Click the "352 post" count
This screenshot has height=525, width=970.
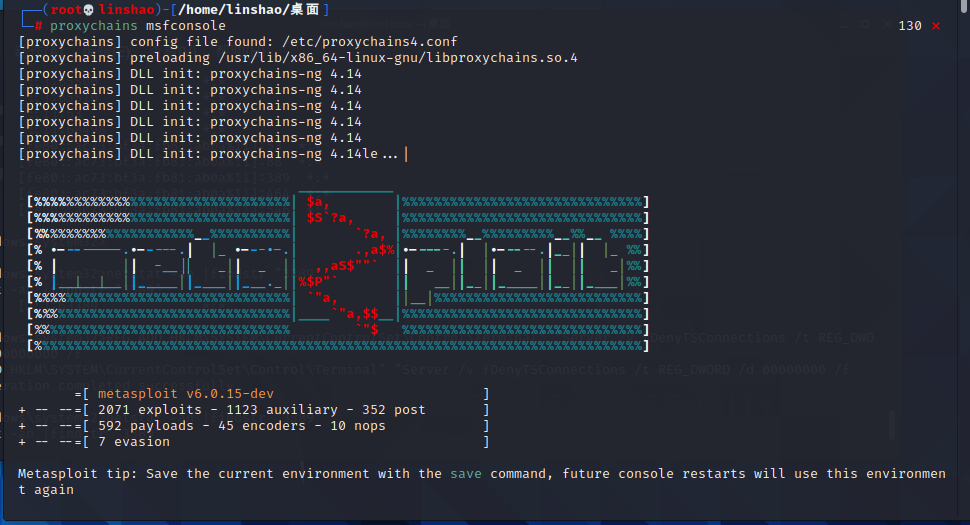[394, 410]
